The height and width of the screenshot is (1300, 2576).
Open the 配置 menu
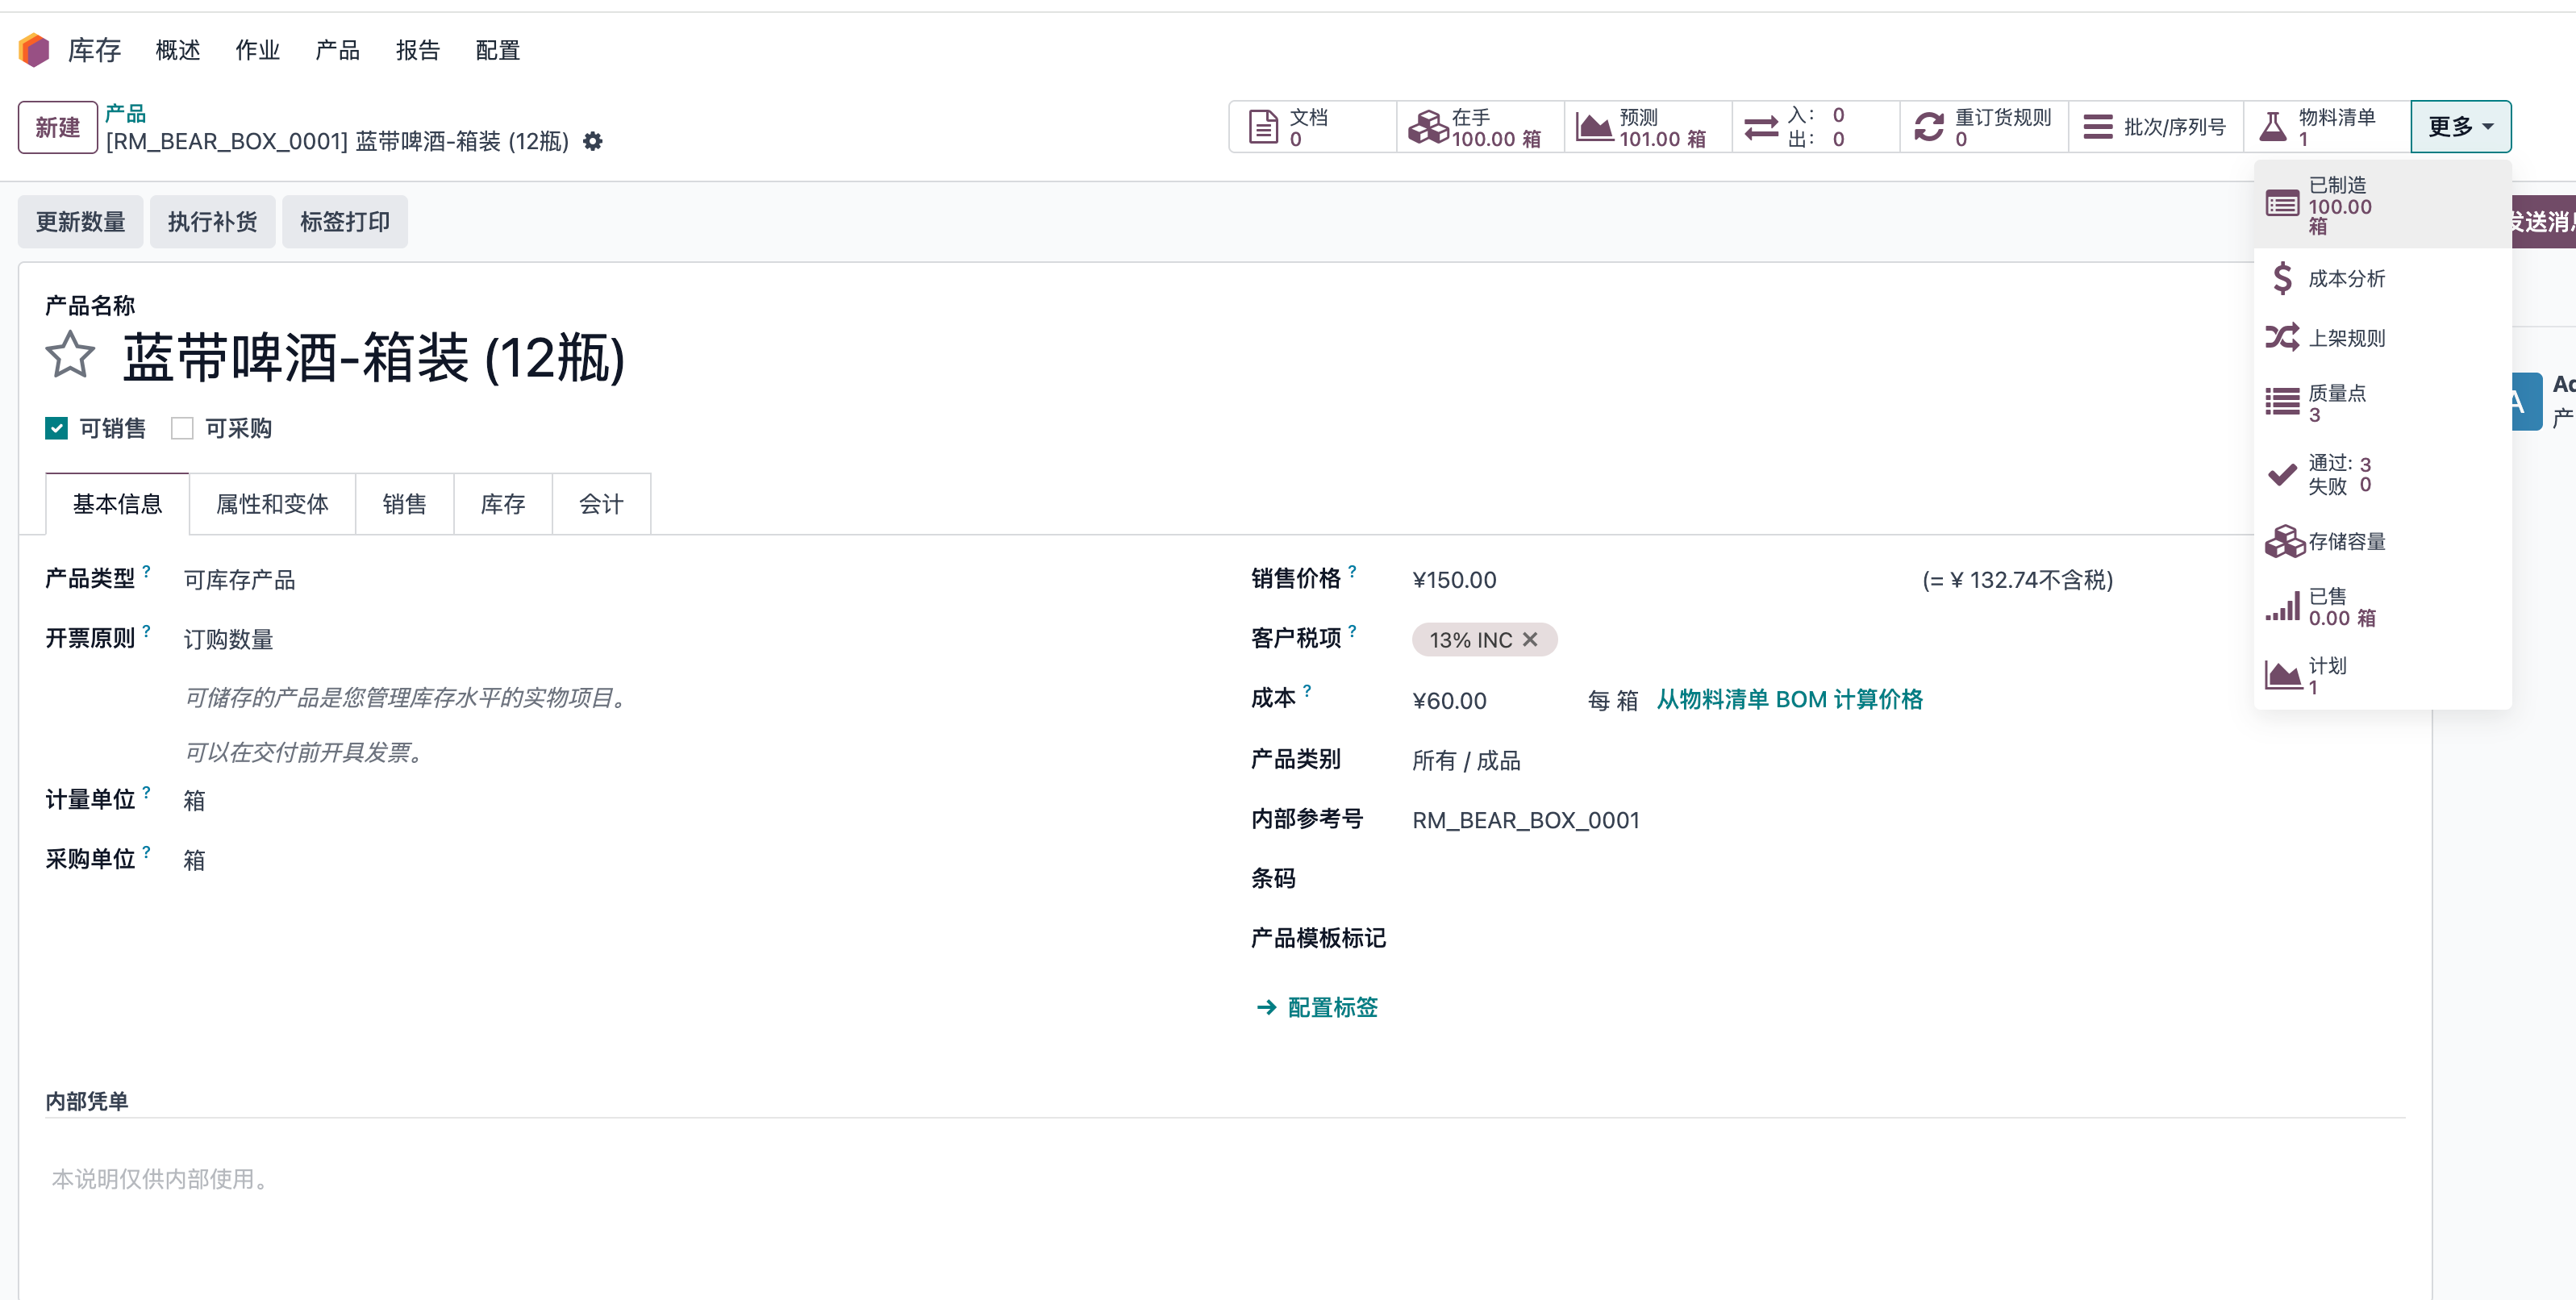498,50
